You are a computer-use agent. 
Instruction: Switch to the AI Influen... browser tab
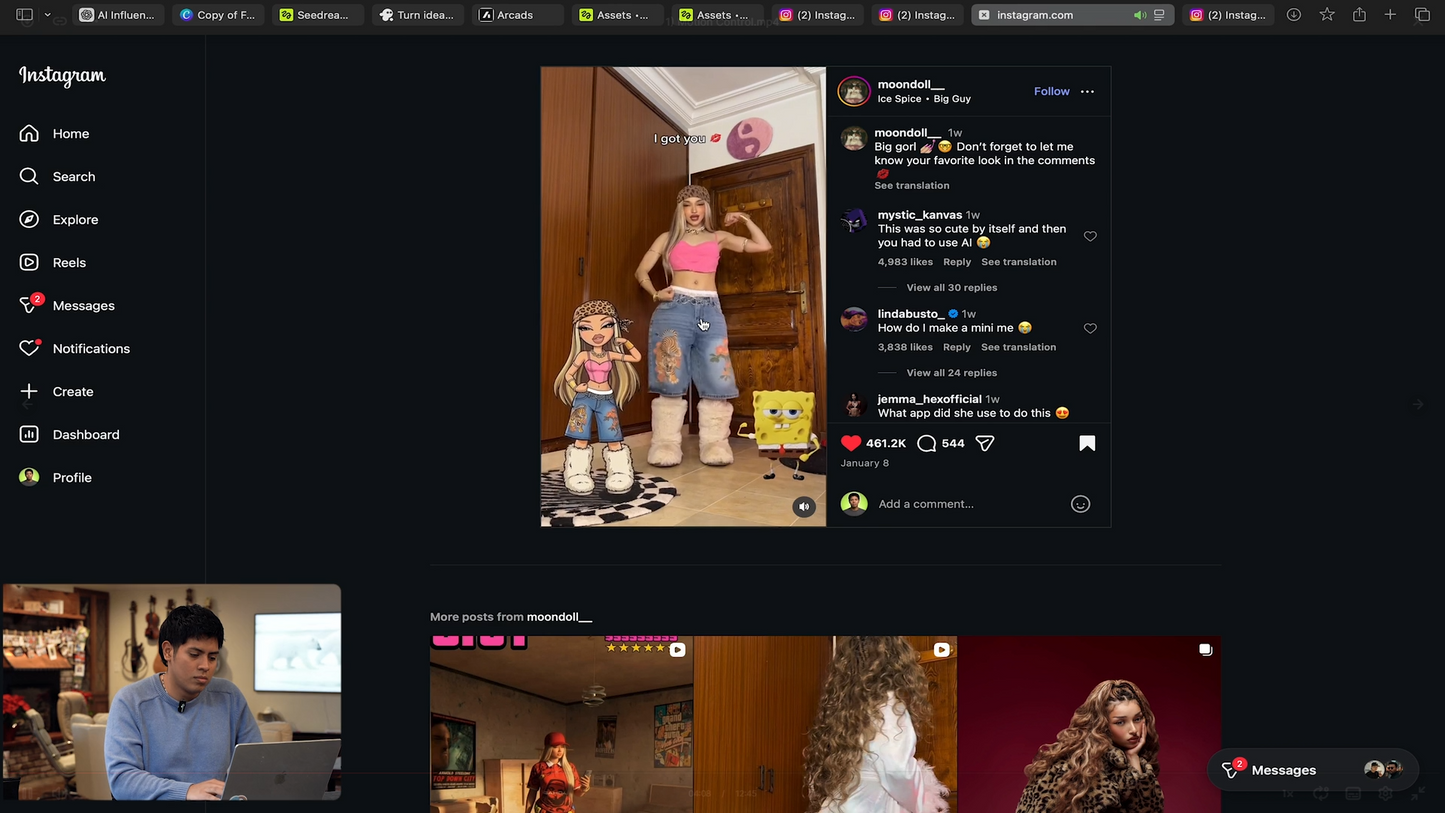[116, 15]
